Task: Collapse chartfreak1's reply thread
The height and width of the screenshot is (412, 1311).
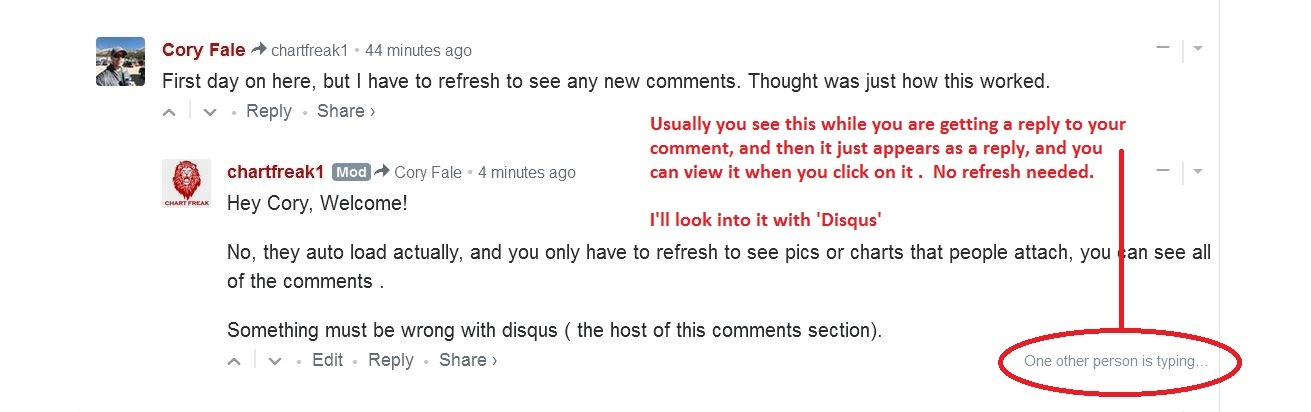Action: (1162, 170)
